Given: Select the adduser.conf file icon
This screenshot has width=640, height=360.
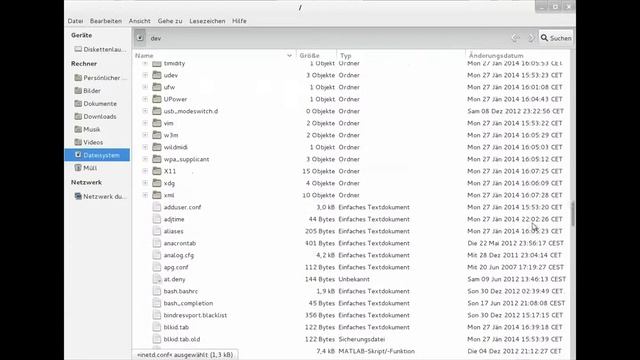Looking at the screenshot, I should tap(157, 207).
